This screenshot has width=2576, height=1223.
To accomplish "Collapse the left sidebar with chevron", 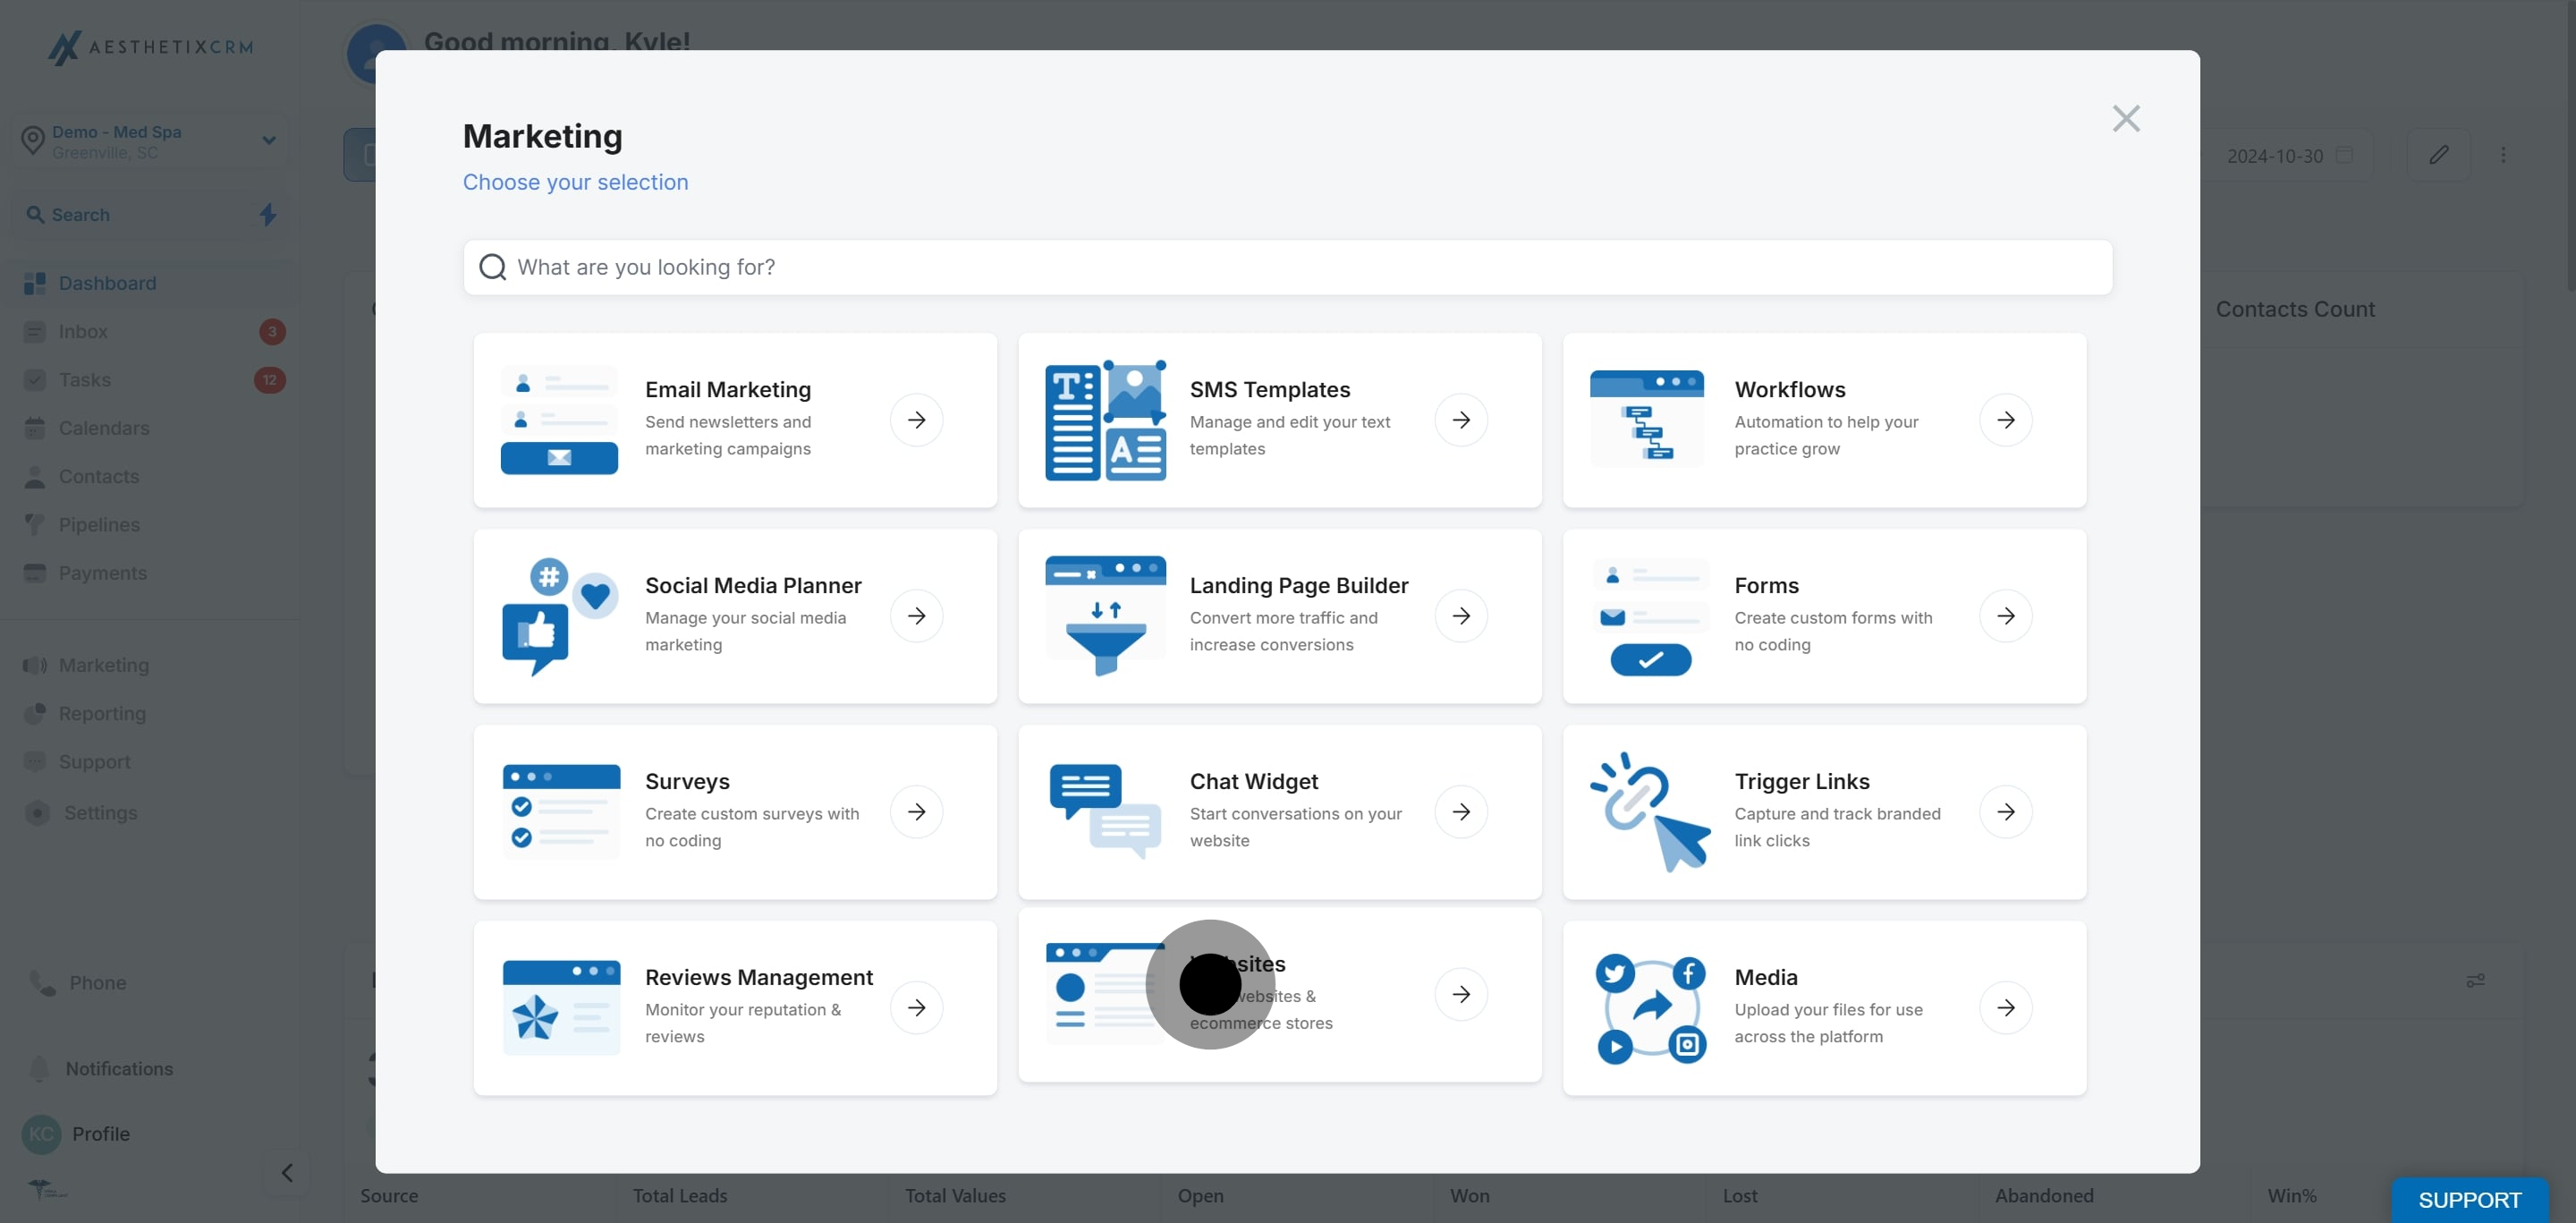I will coord(287,1172).
